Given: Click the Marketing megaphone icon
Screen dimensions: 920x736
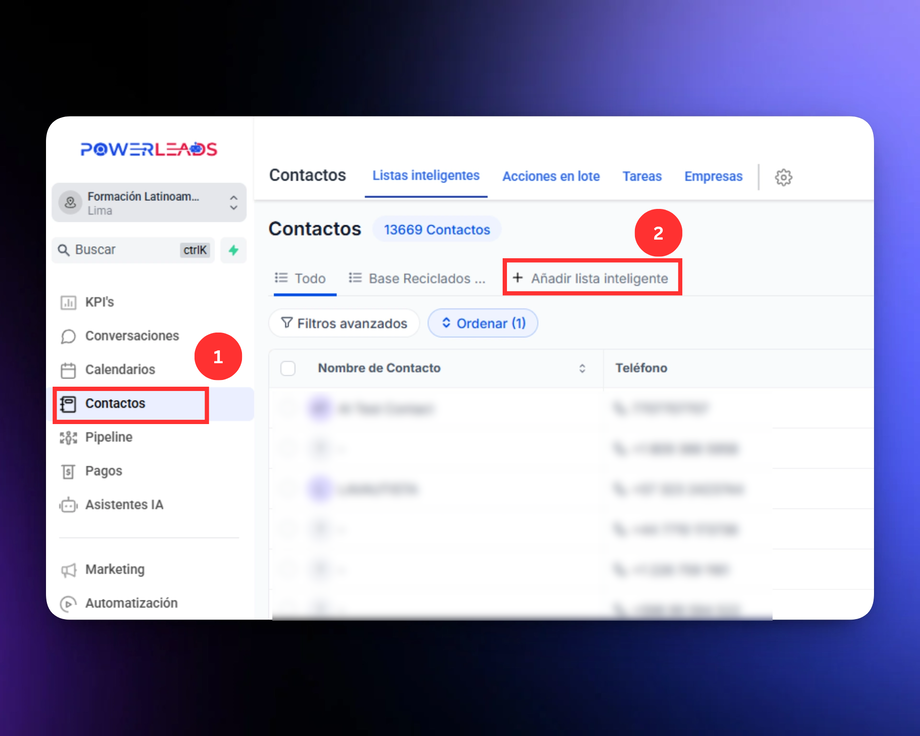Looking at the screenshot, I should click(68, 570).
